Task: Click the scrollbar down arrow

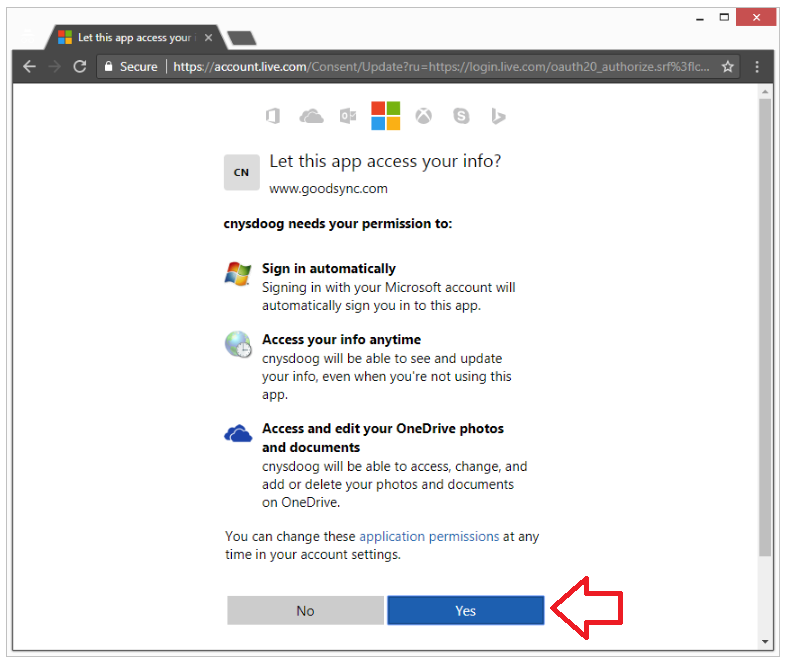Action: 765,641
